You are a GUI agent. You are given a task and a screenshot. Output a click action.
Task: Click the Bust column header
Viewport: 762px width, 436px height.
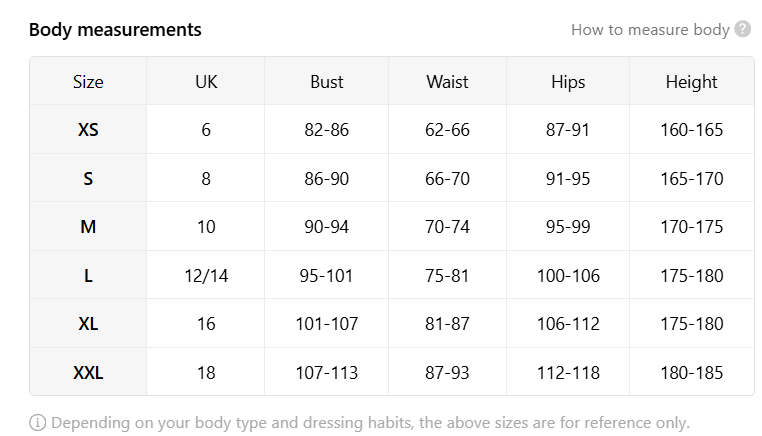327,82
